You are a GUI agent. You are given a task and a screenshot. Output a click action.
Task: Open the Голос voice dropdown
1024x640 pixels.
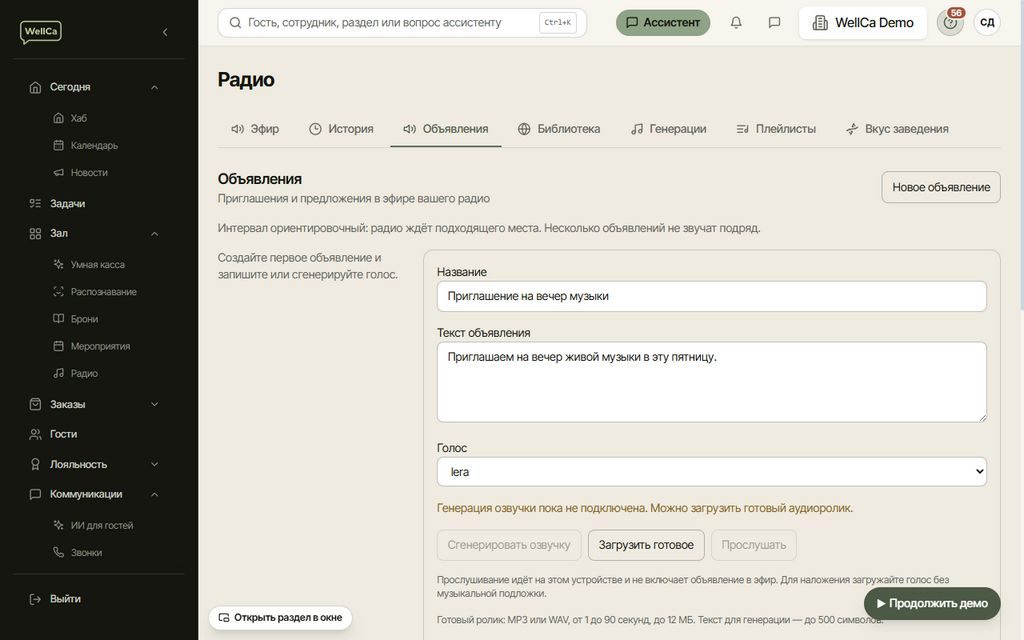[x=712, y=472]
